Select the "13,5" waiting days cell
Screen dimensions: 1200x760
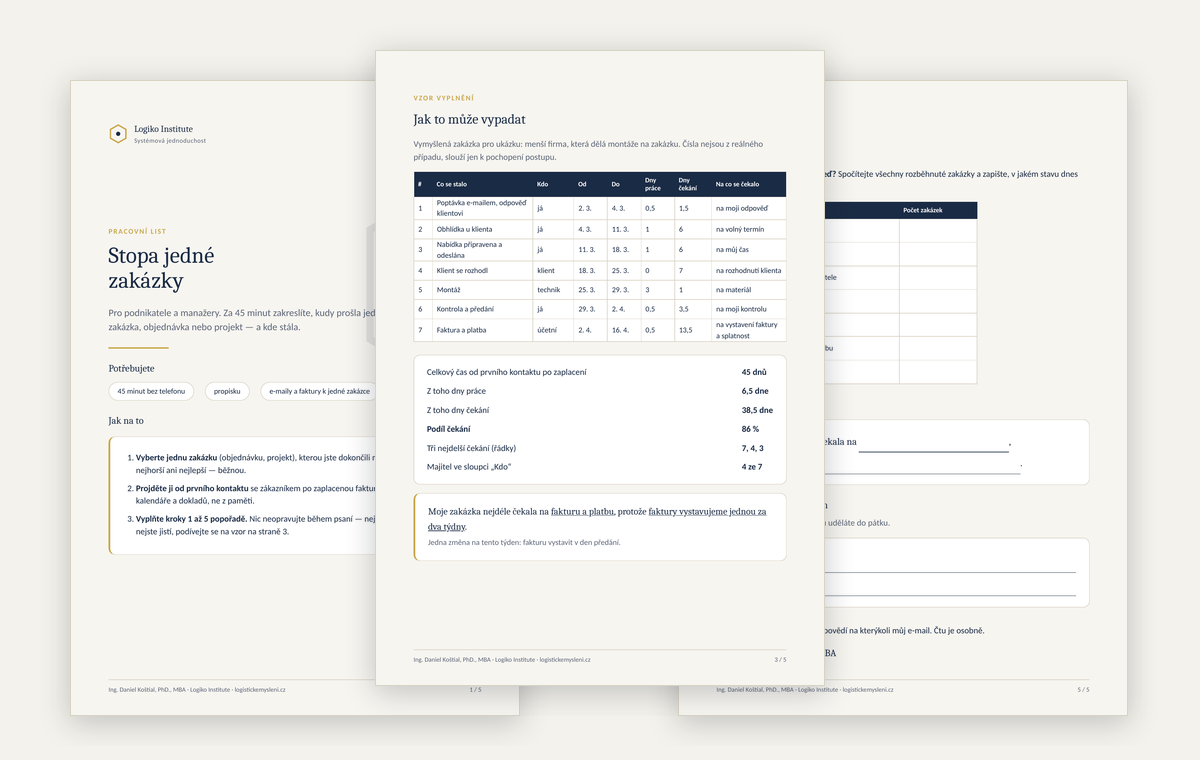click(692, 330)
